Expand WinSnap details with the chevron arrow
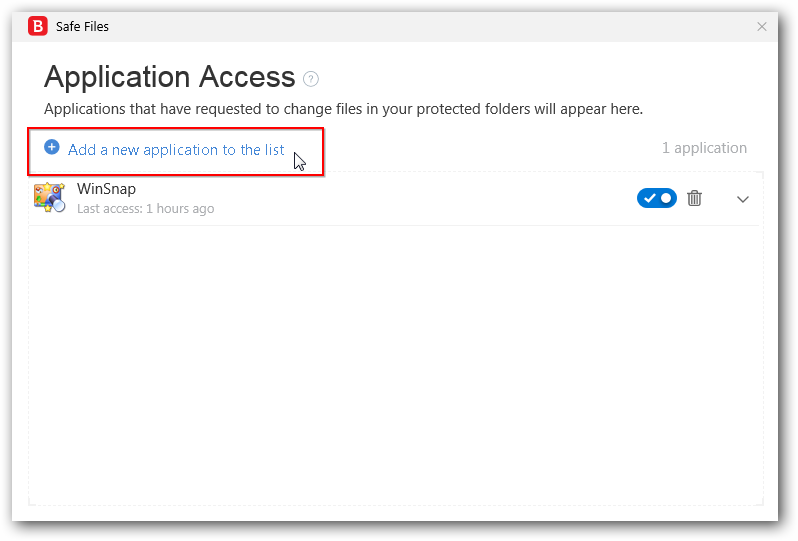Image resolution: width=798 pixels, height=541 pixels. 743,199
